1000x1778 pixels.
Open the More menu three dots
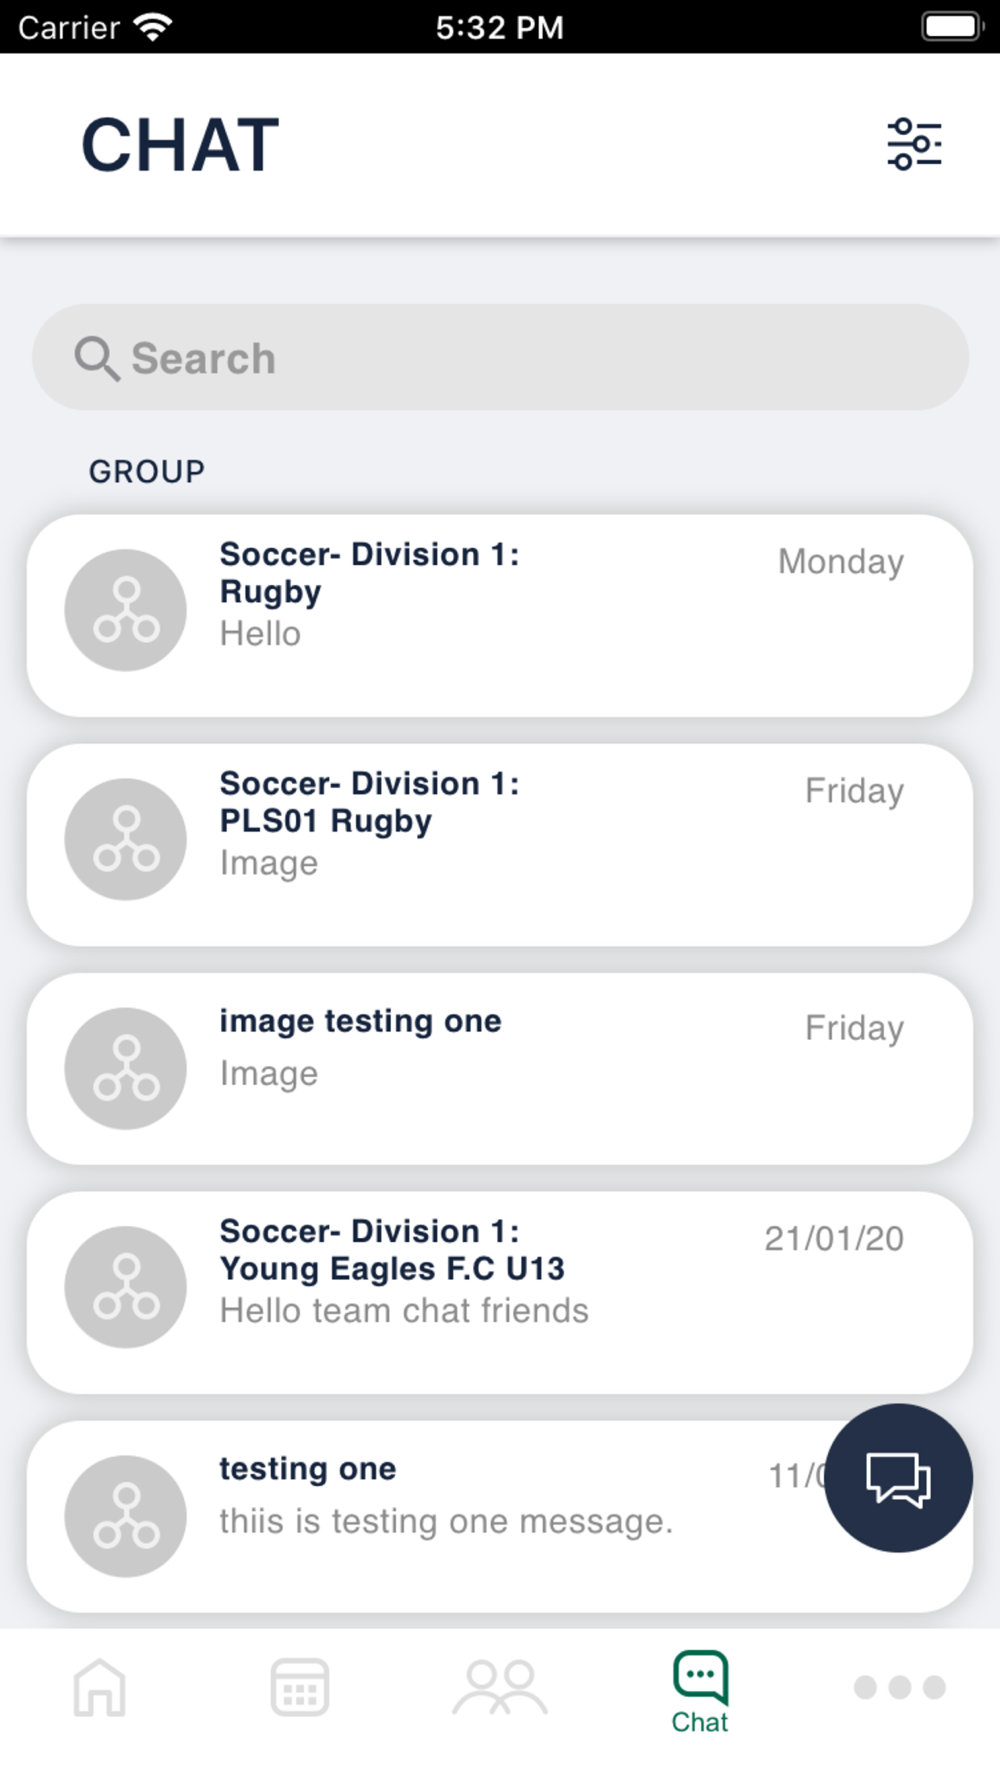[x=899, y=1687]
